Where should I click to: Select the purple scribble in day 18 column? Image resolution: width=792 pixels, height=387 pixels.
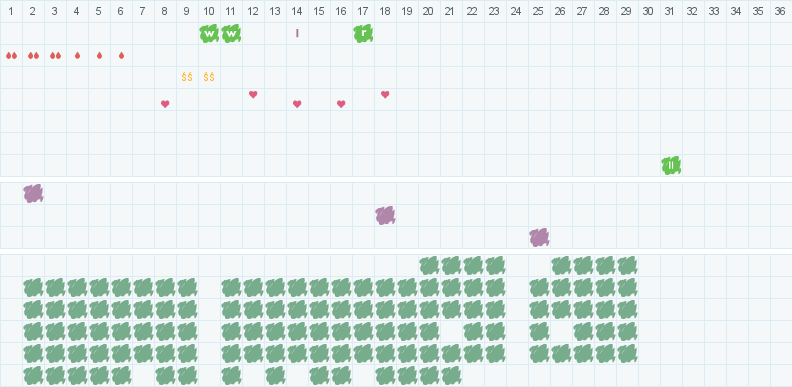point(385,216)
